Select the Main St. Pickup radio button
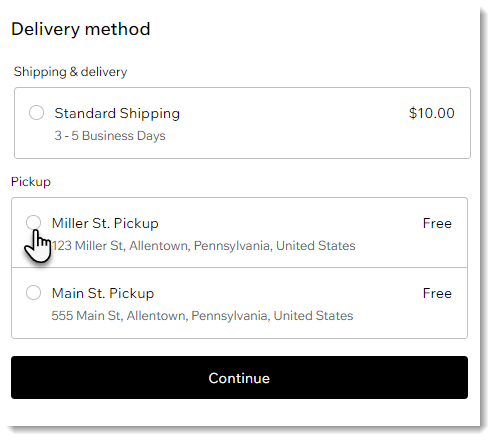Image resolution: width=495 pixels, height=441 pixels. click(x=33, y=293)
